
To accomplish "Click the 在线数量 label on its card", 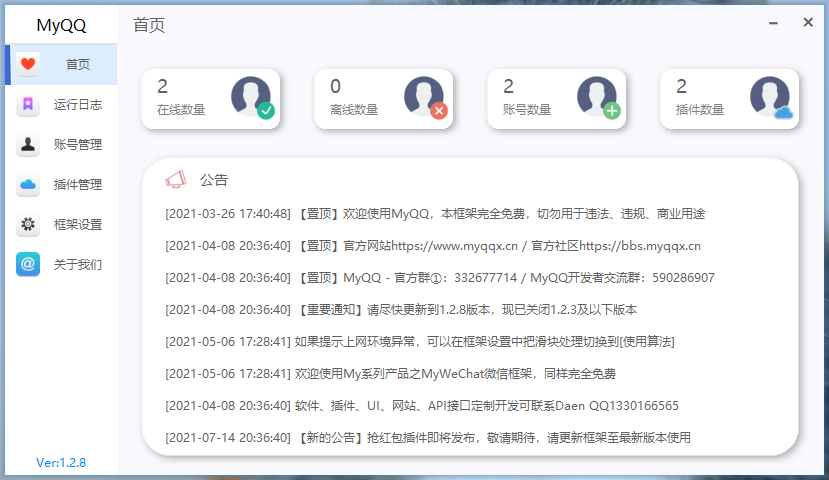I will (181, 109).
